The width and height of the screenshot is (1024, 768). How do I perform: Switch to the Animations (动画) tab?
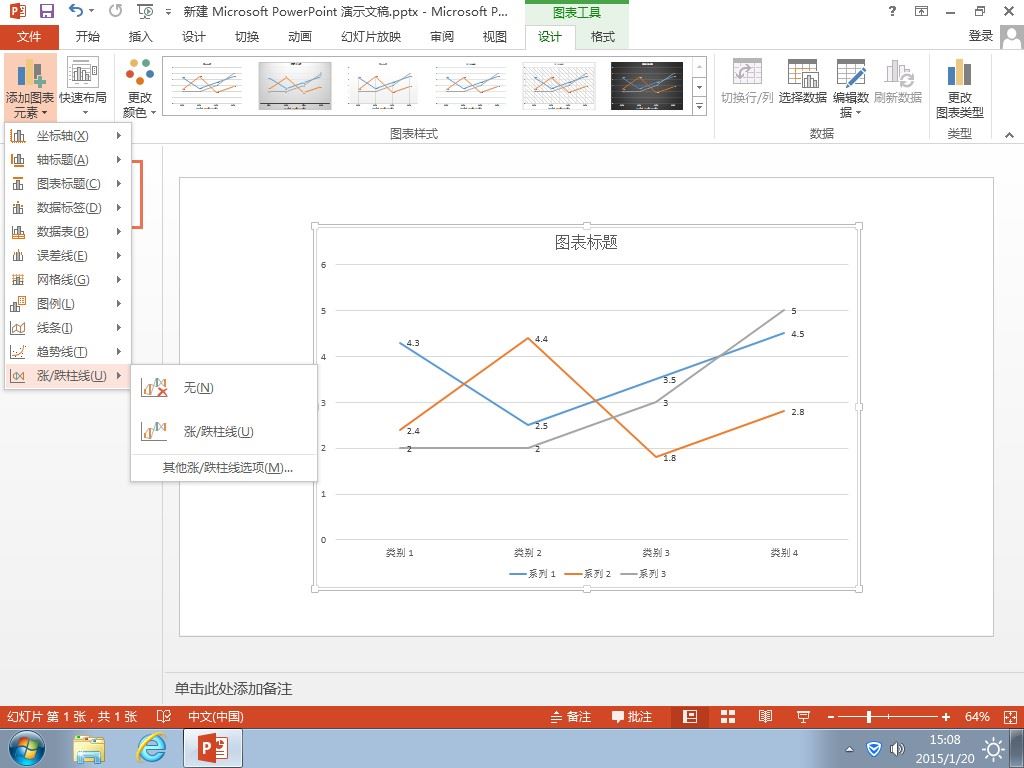point(300,37)
